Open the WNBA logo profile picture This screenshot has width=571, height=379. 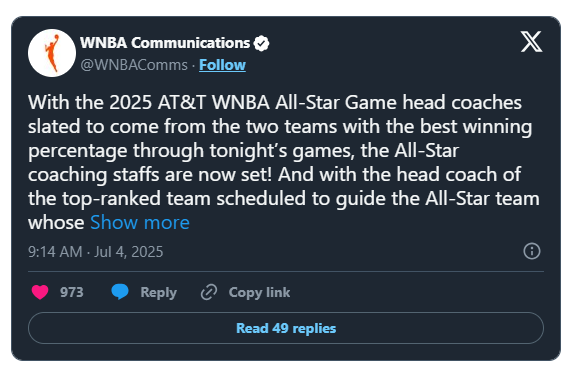[x=52, y=53]
